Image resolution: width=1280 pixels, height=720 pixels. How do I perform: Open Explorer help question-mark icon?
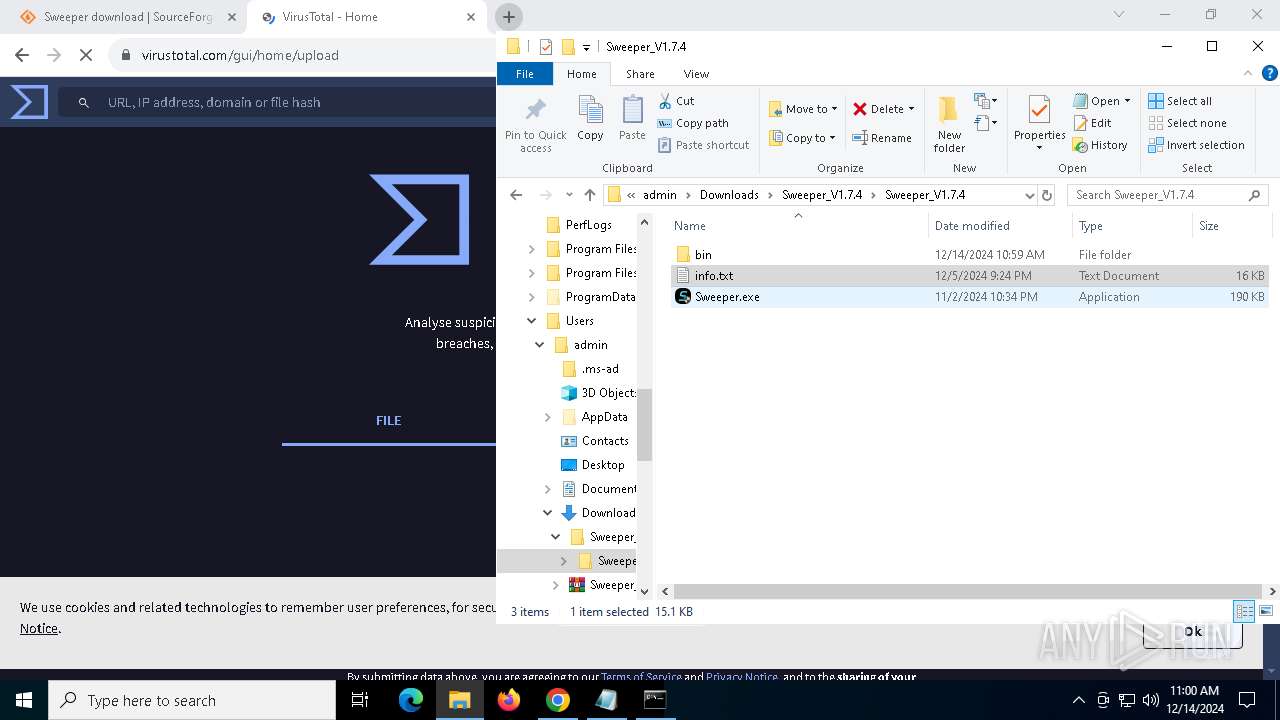pos(1269,73)
